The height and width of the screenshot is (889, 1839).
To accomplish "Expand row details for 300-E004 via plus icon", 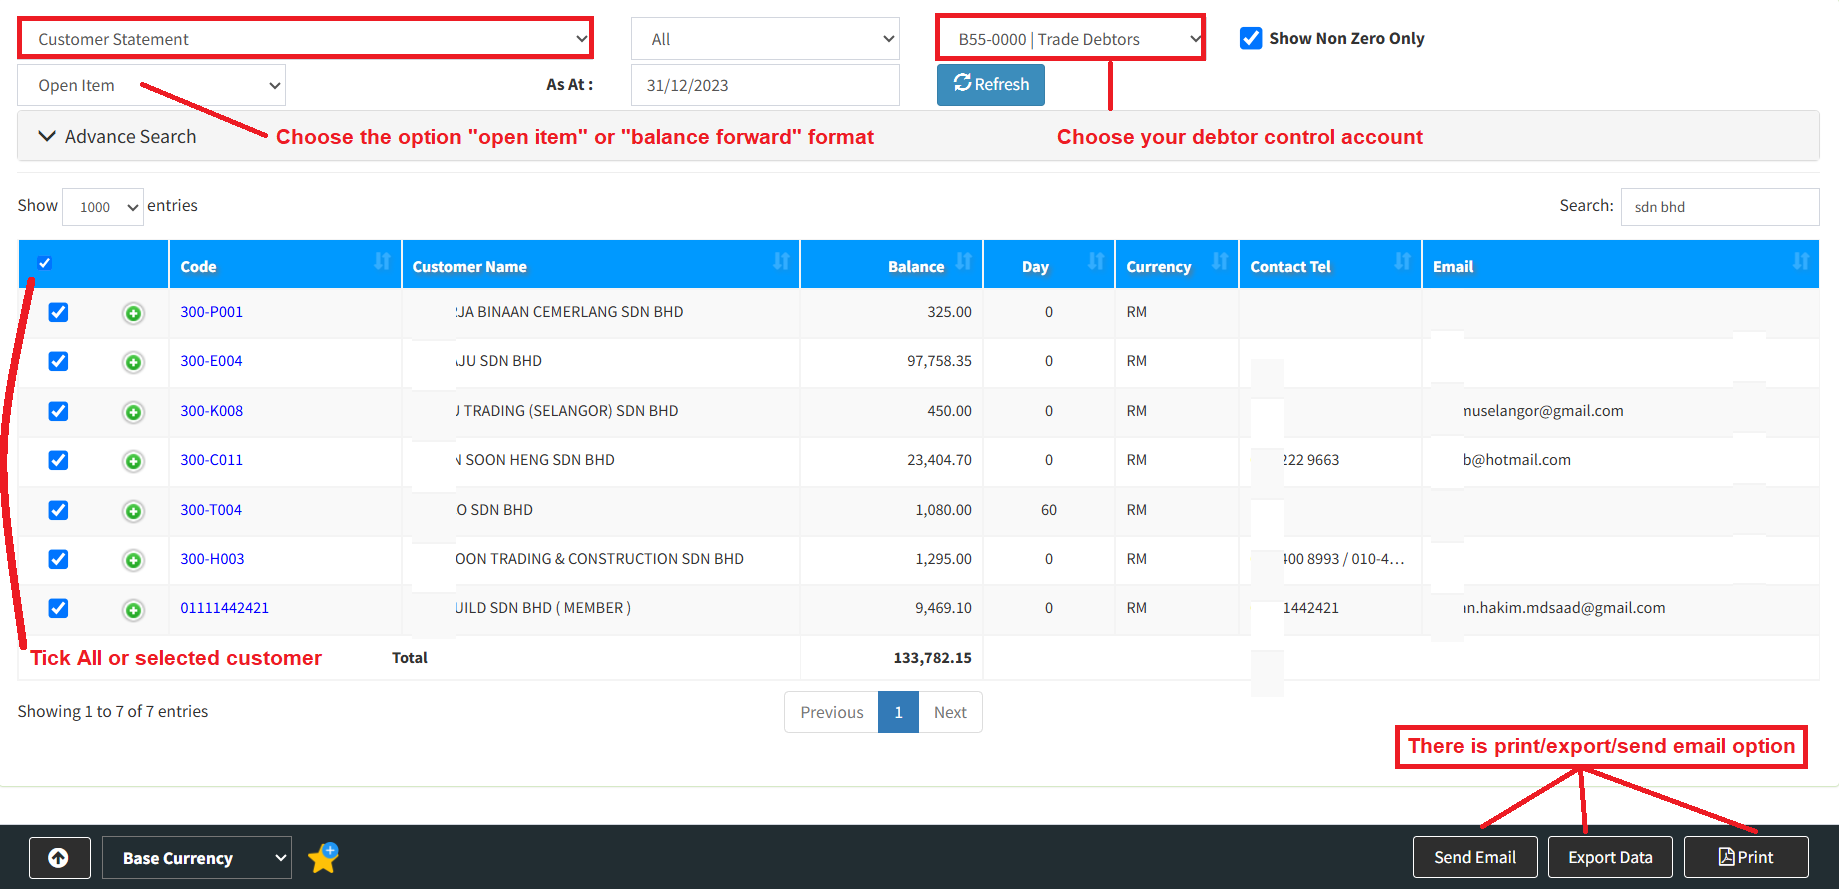I will (133, 362).
